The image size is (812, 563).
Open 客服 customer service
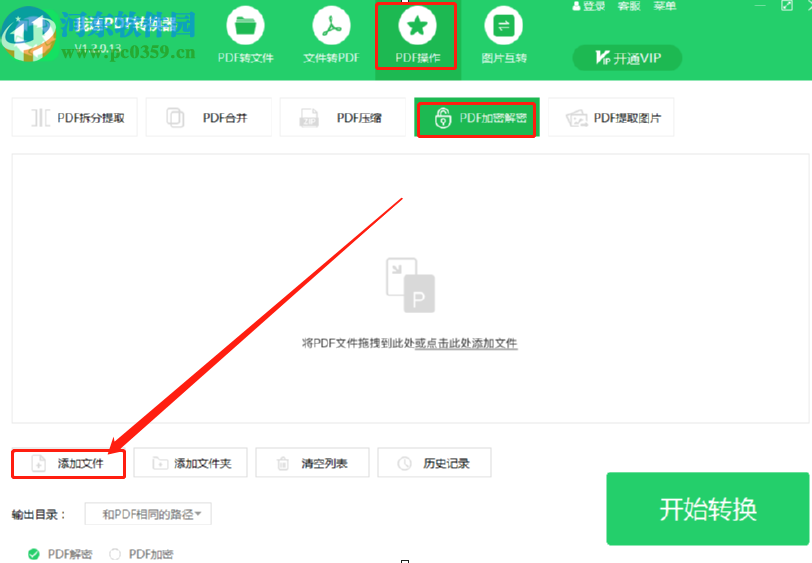point(629,6)
